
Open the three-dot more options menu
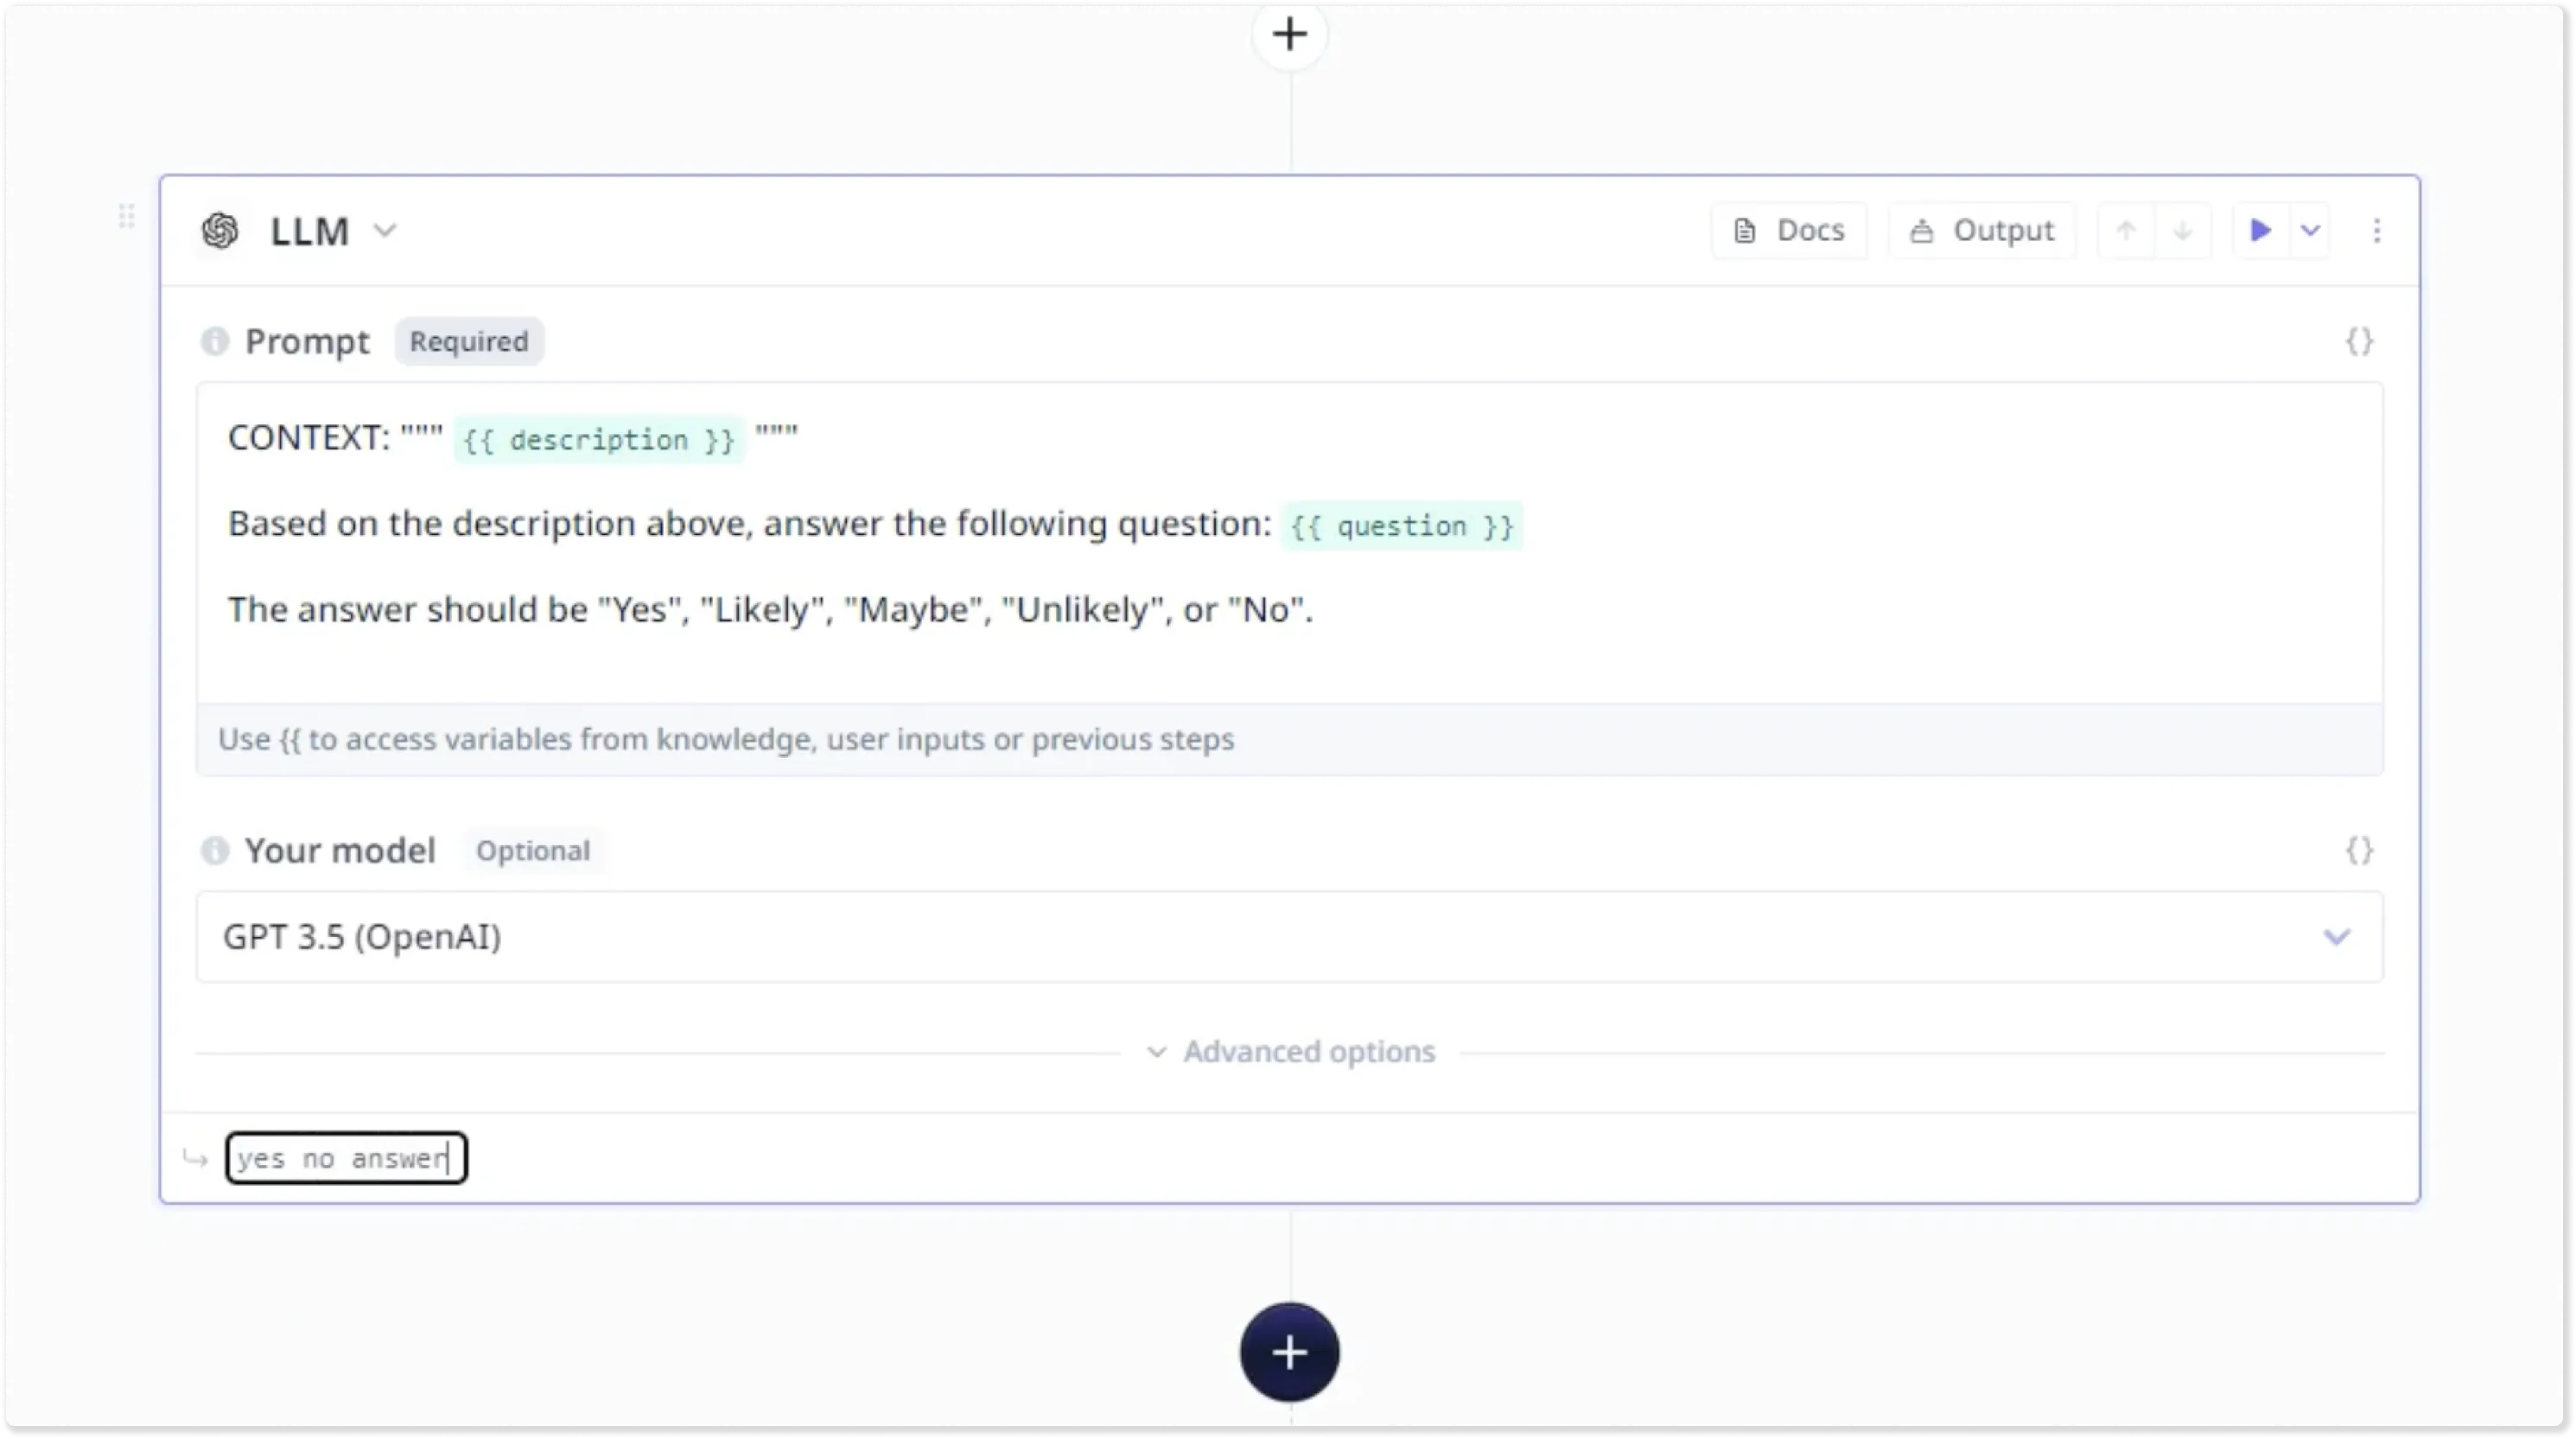2377,231
